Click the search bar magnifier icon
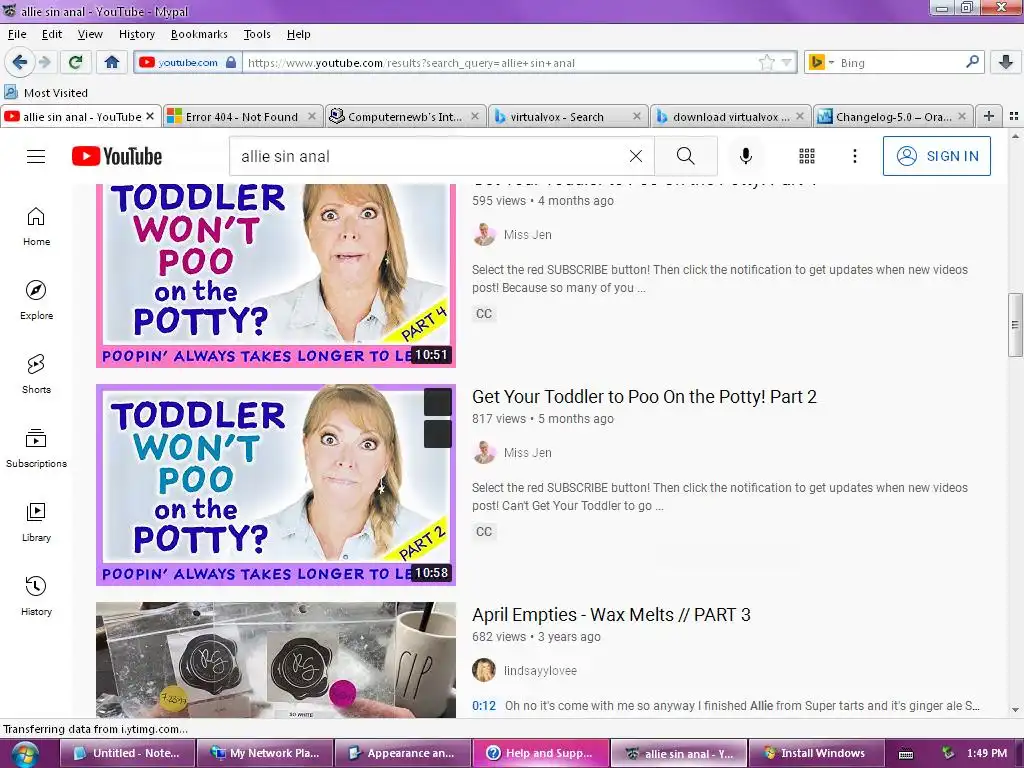The image size is (1024, 768). click(x=972, y=62)
